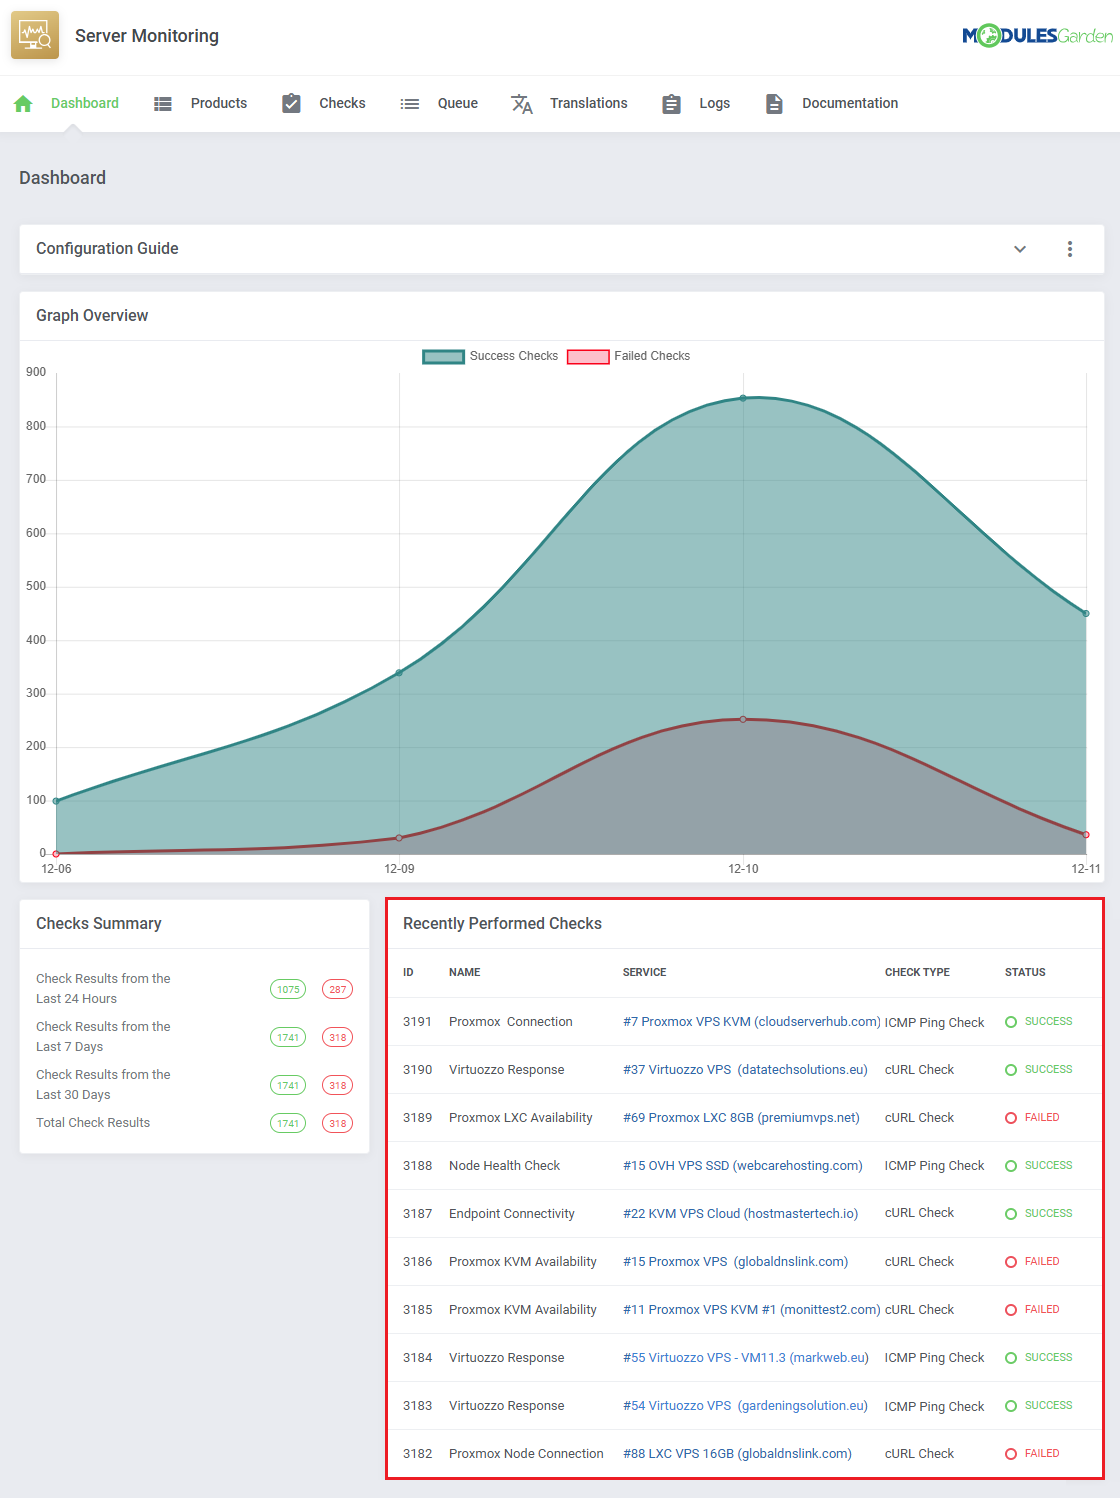Open service #69 Proxmox LXC 8GB link
The width and height of the screenshot is (1120, 1498).
point(741,1118)
